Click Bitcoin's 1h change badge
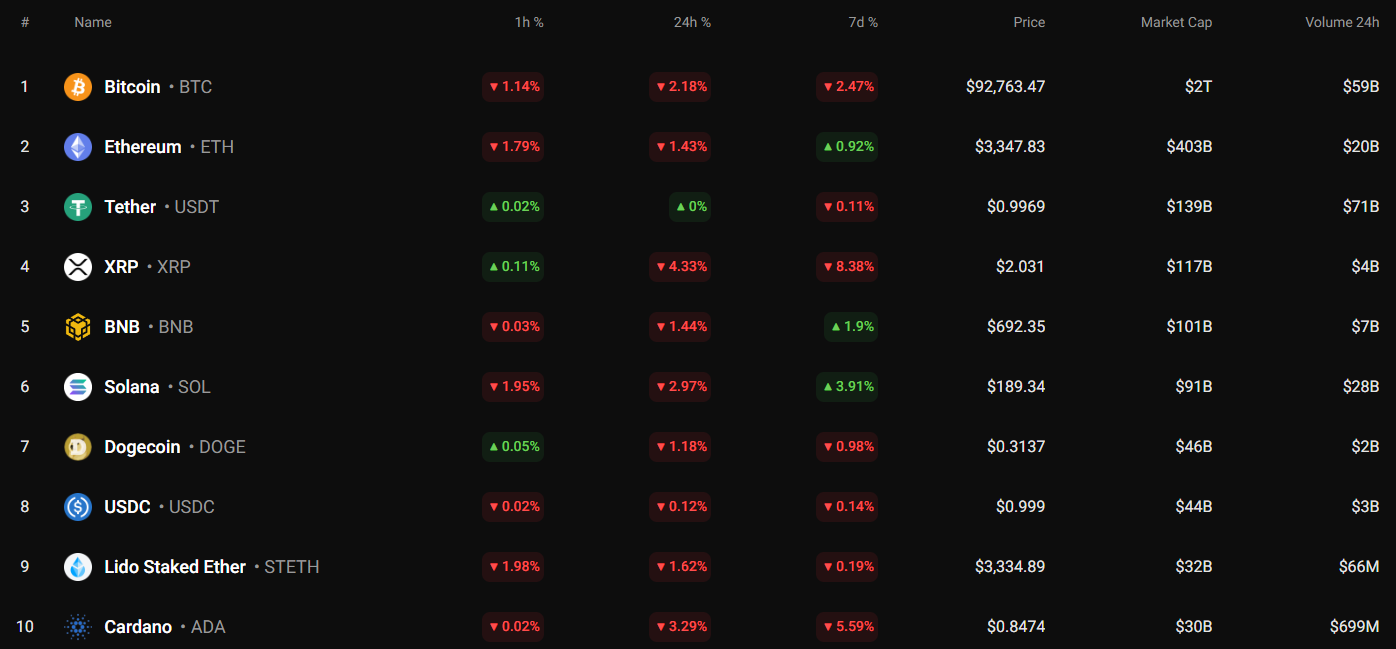Viewport: 1396px width, 649px height. (x=513, y=87)
